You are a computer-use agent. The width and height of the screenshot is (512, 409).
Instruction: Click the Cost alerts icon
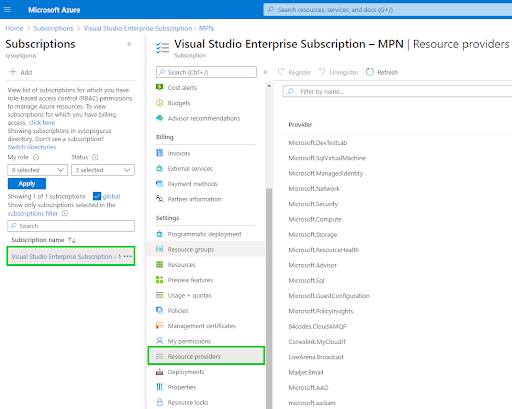(160, 87)
